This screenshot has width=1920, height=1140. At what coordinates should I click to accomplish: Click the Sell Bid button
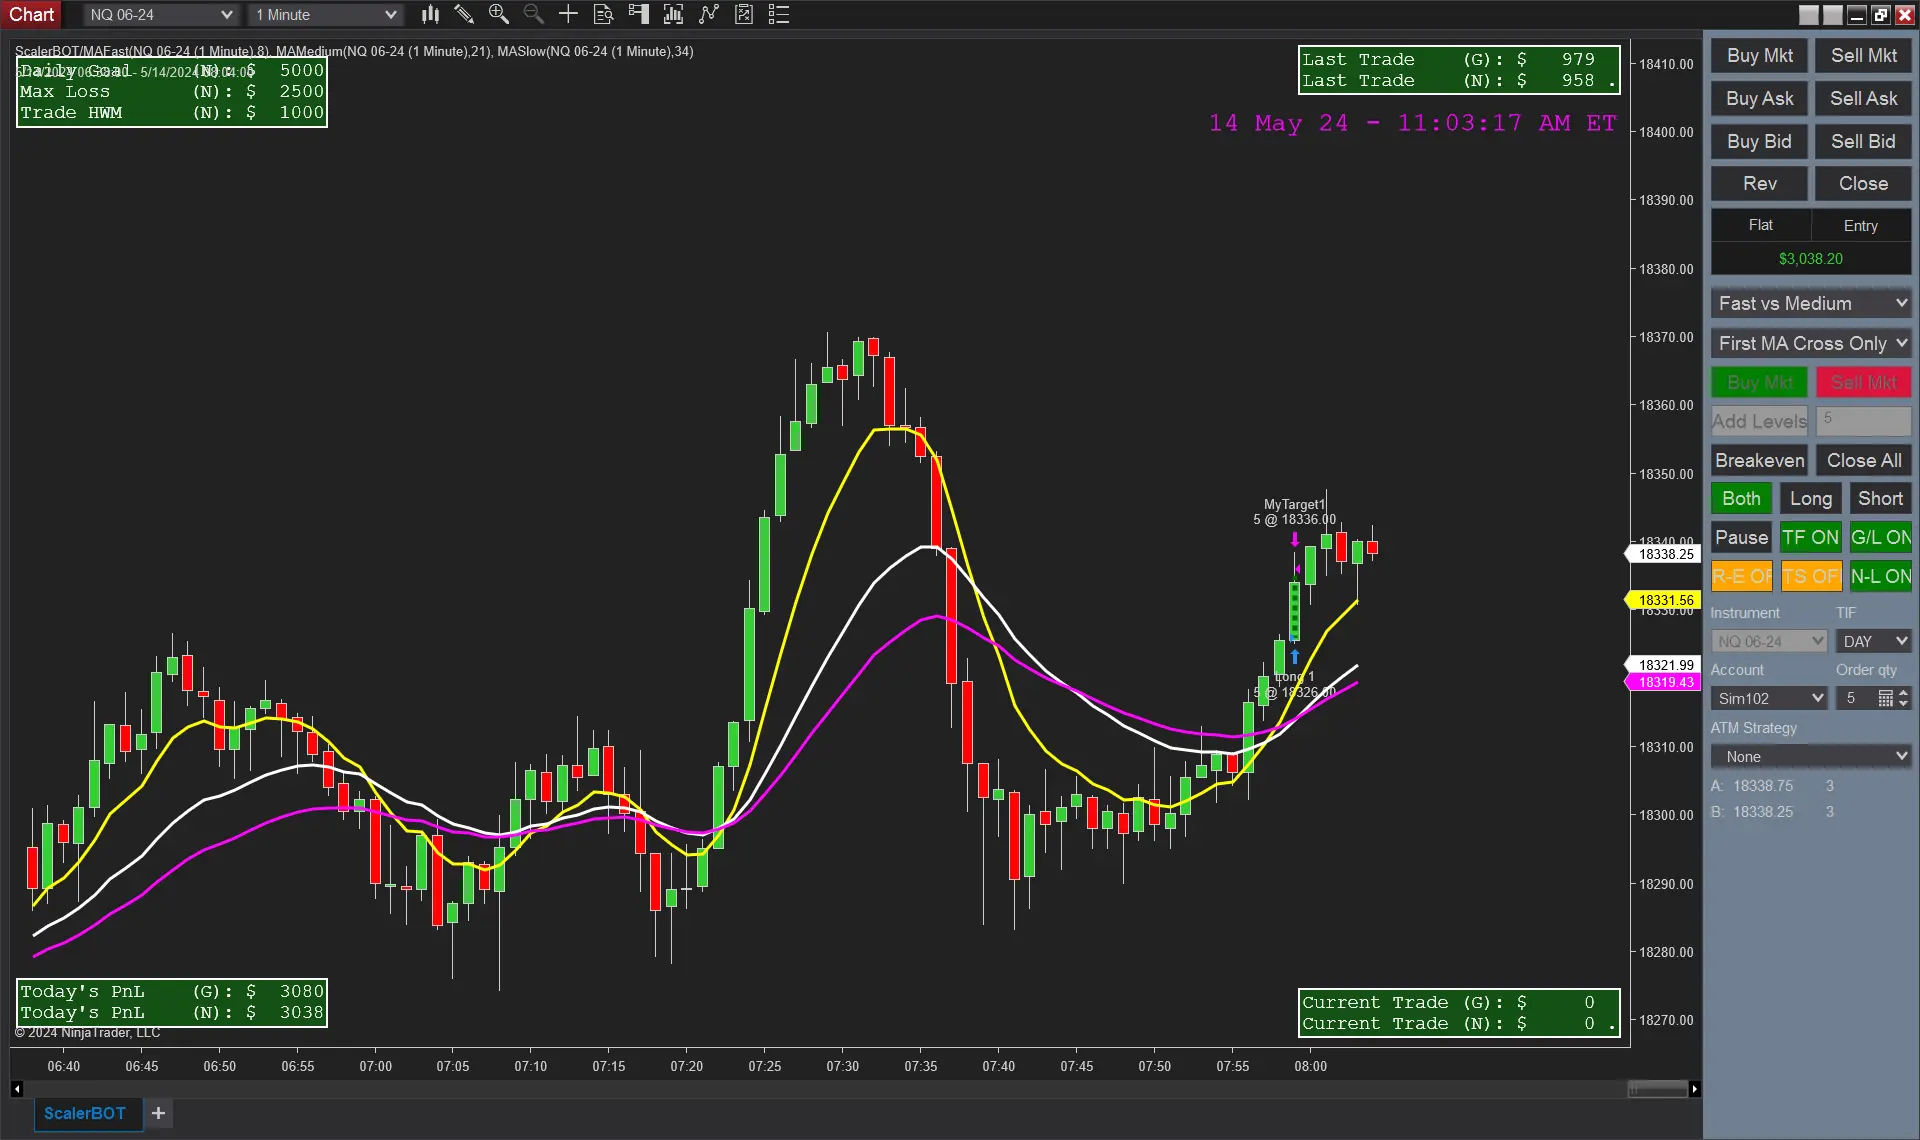click(1863, 142)
